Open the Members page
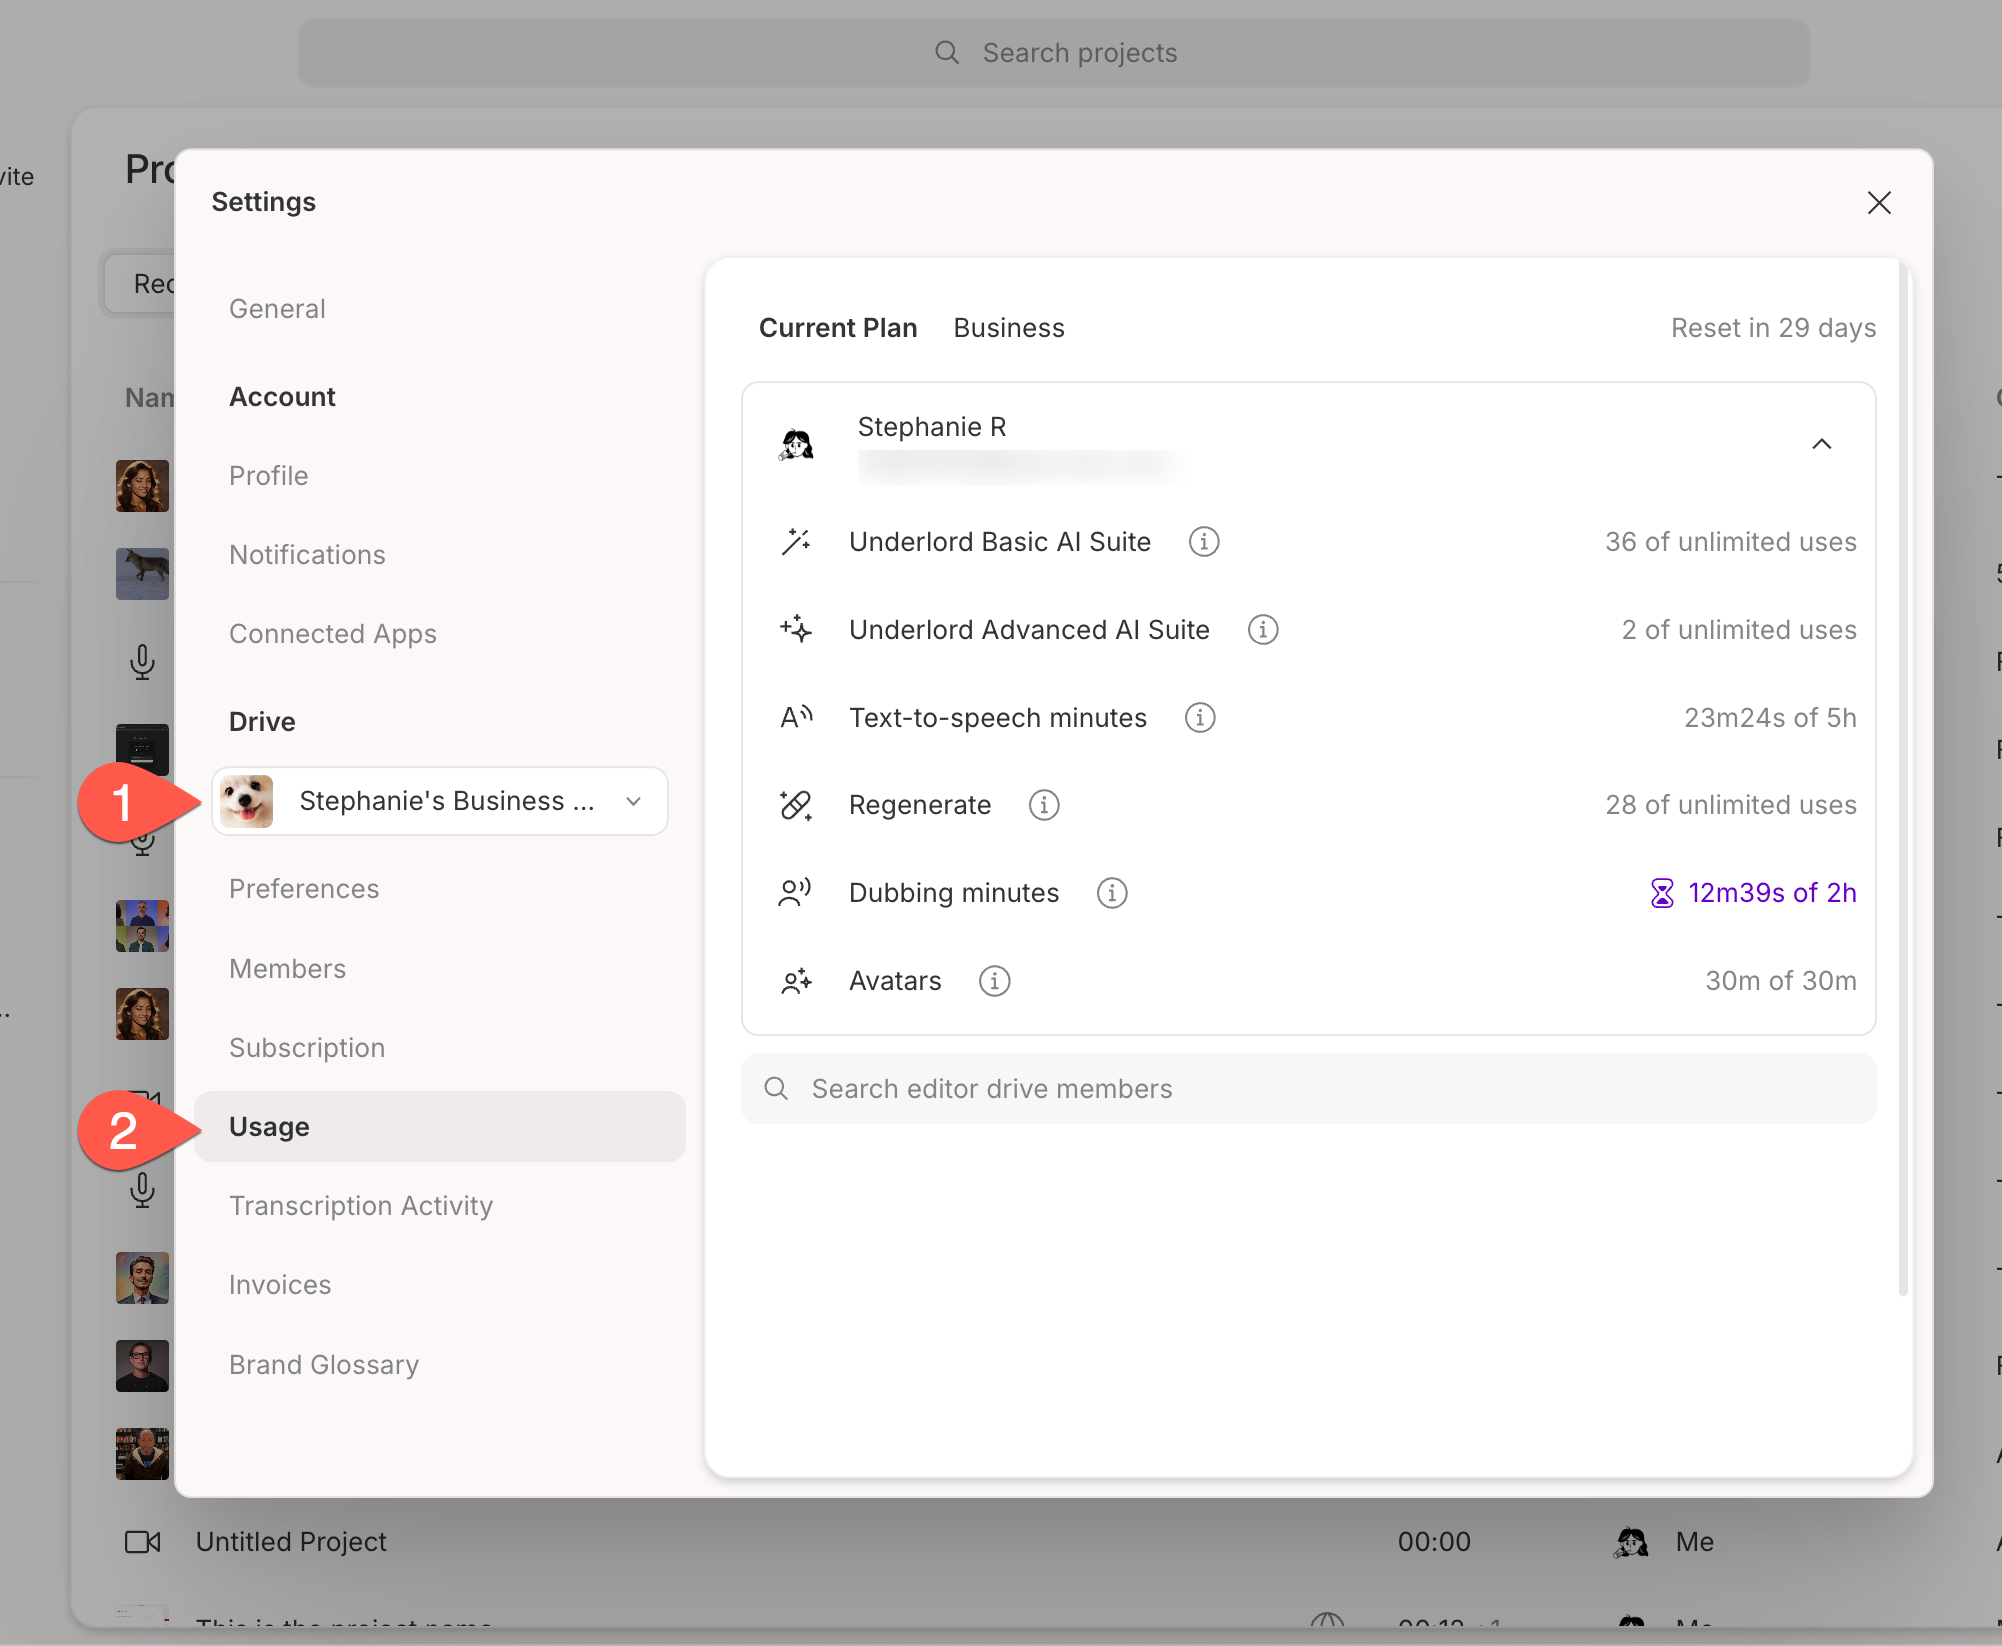The width and height of the screenshot is (2002, 1646). (287, 969)
